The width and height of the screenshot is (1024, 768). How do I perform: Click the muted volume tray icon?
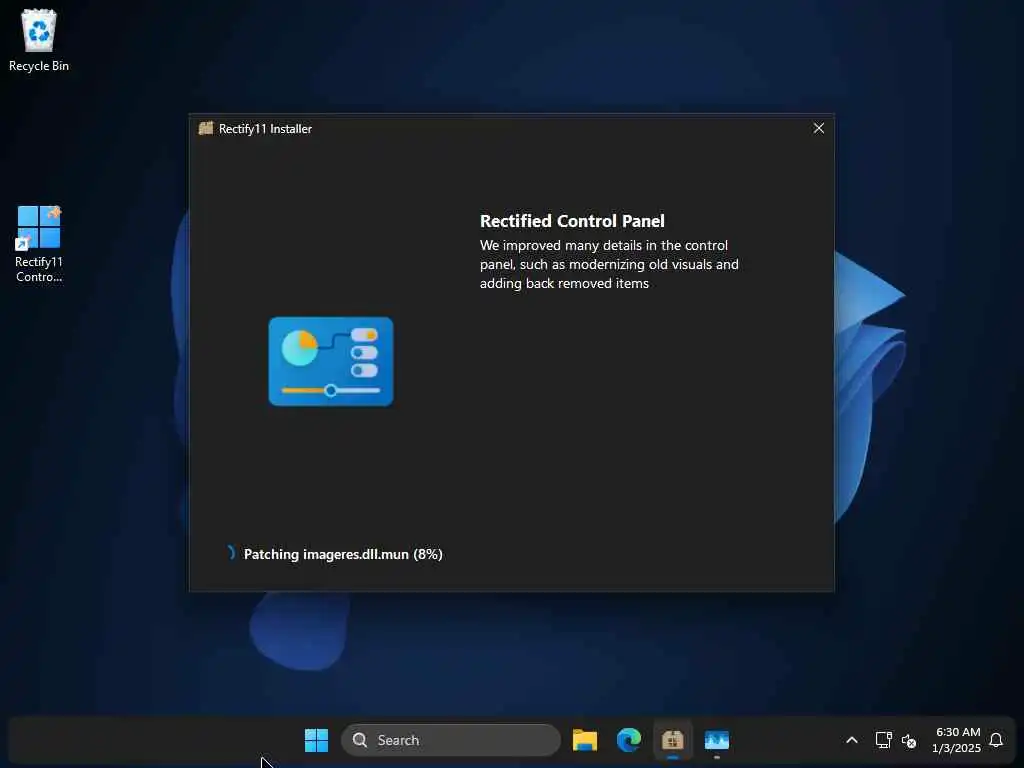coord(909,741)
